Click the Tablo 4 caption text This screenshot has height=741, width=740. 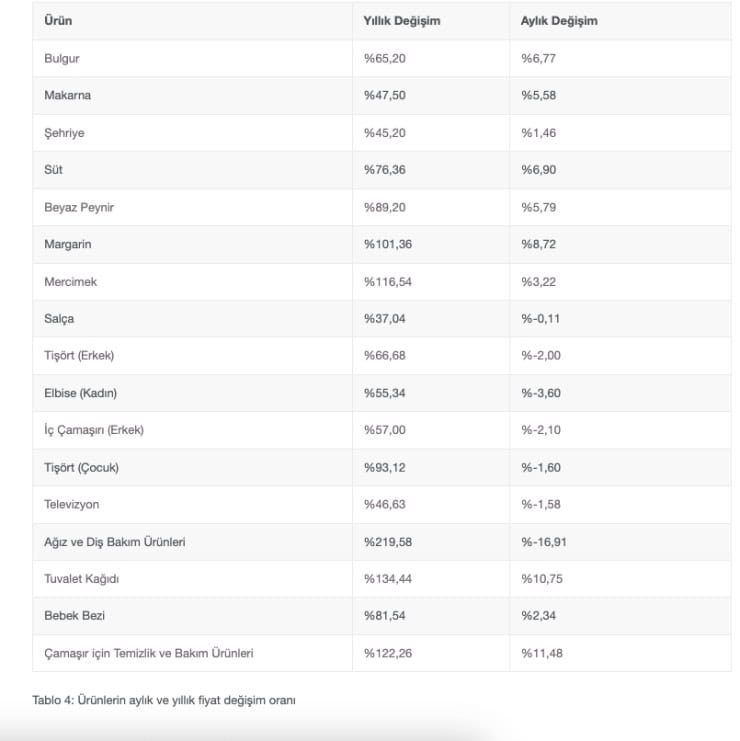[x=164, y=700]
